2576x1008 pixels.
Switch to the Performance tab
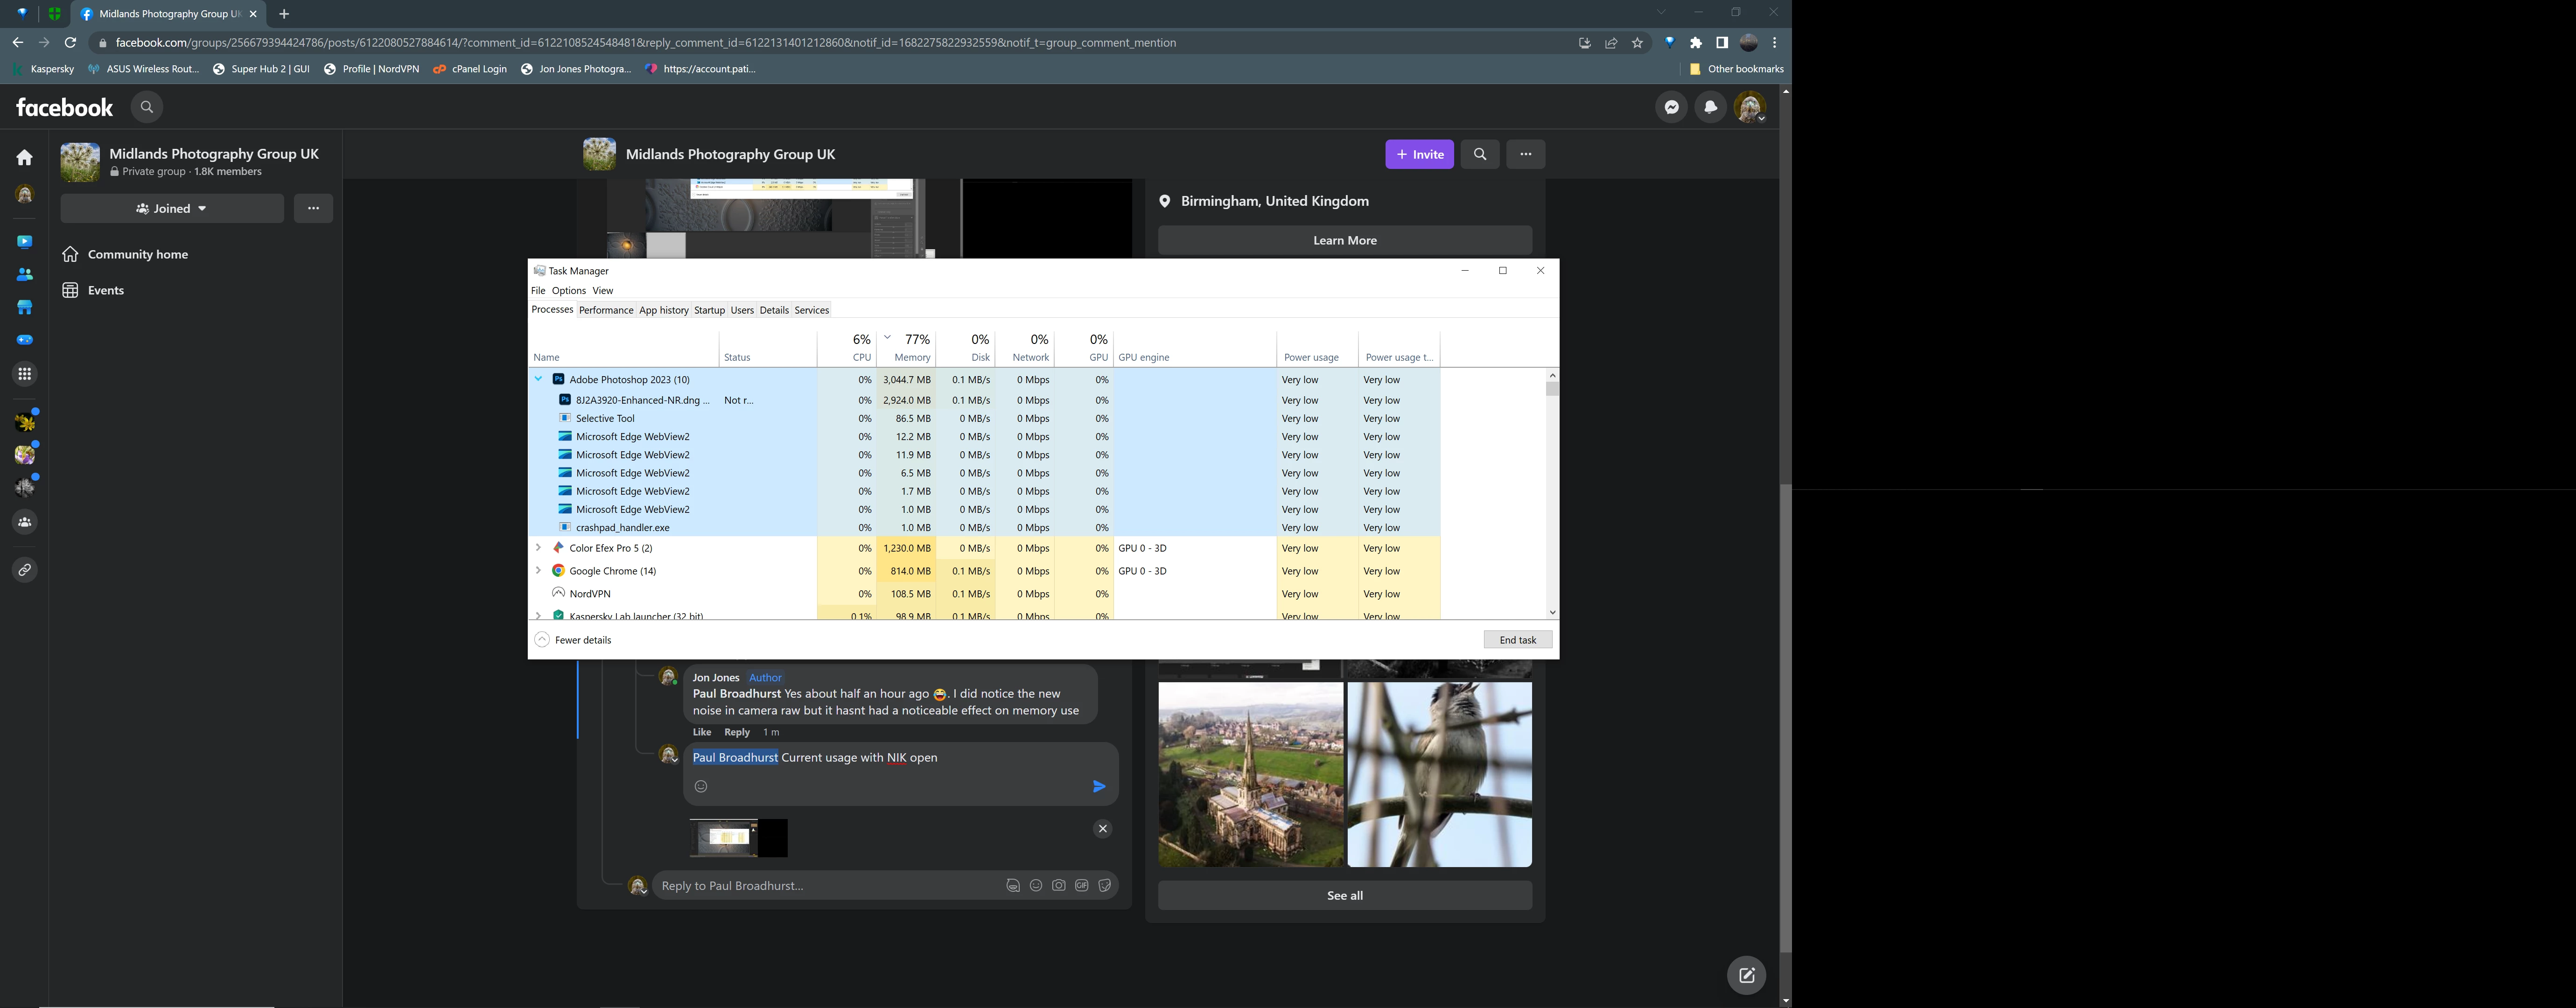coord(606,310)
